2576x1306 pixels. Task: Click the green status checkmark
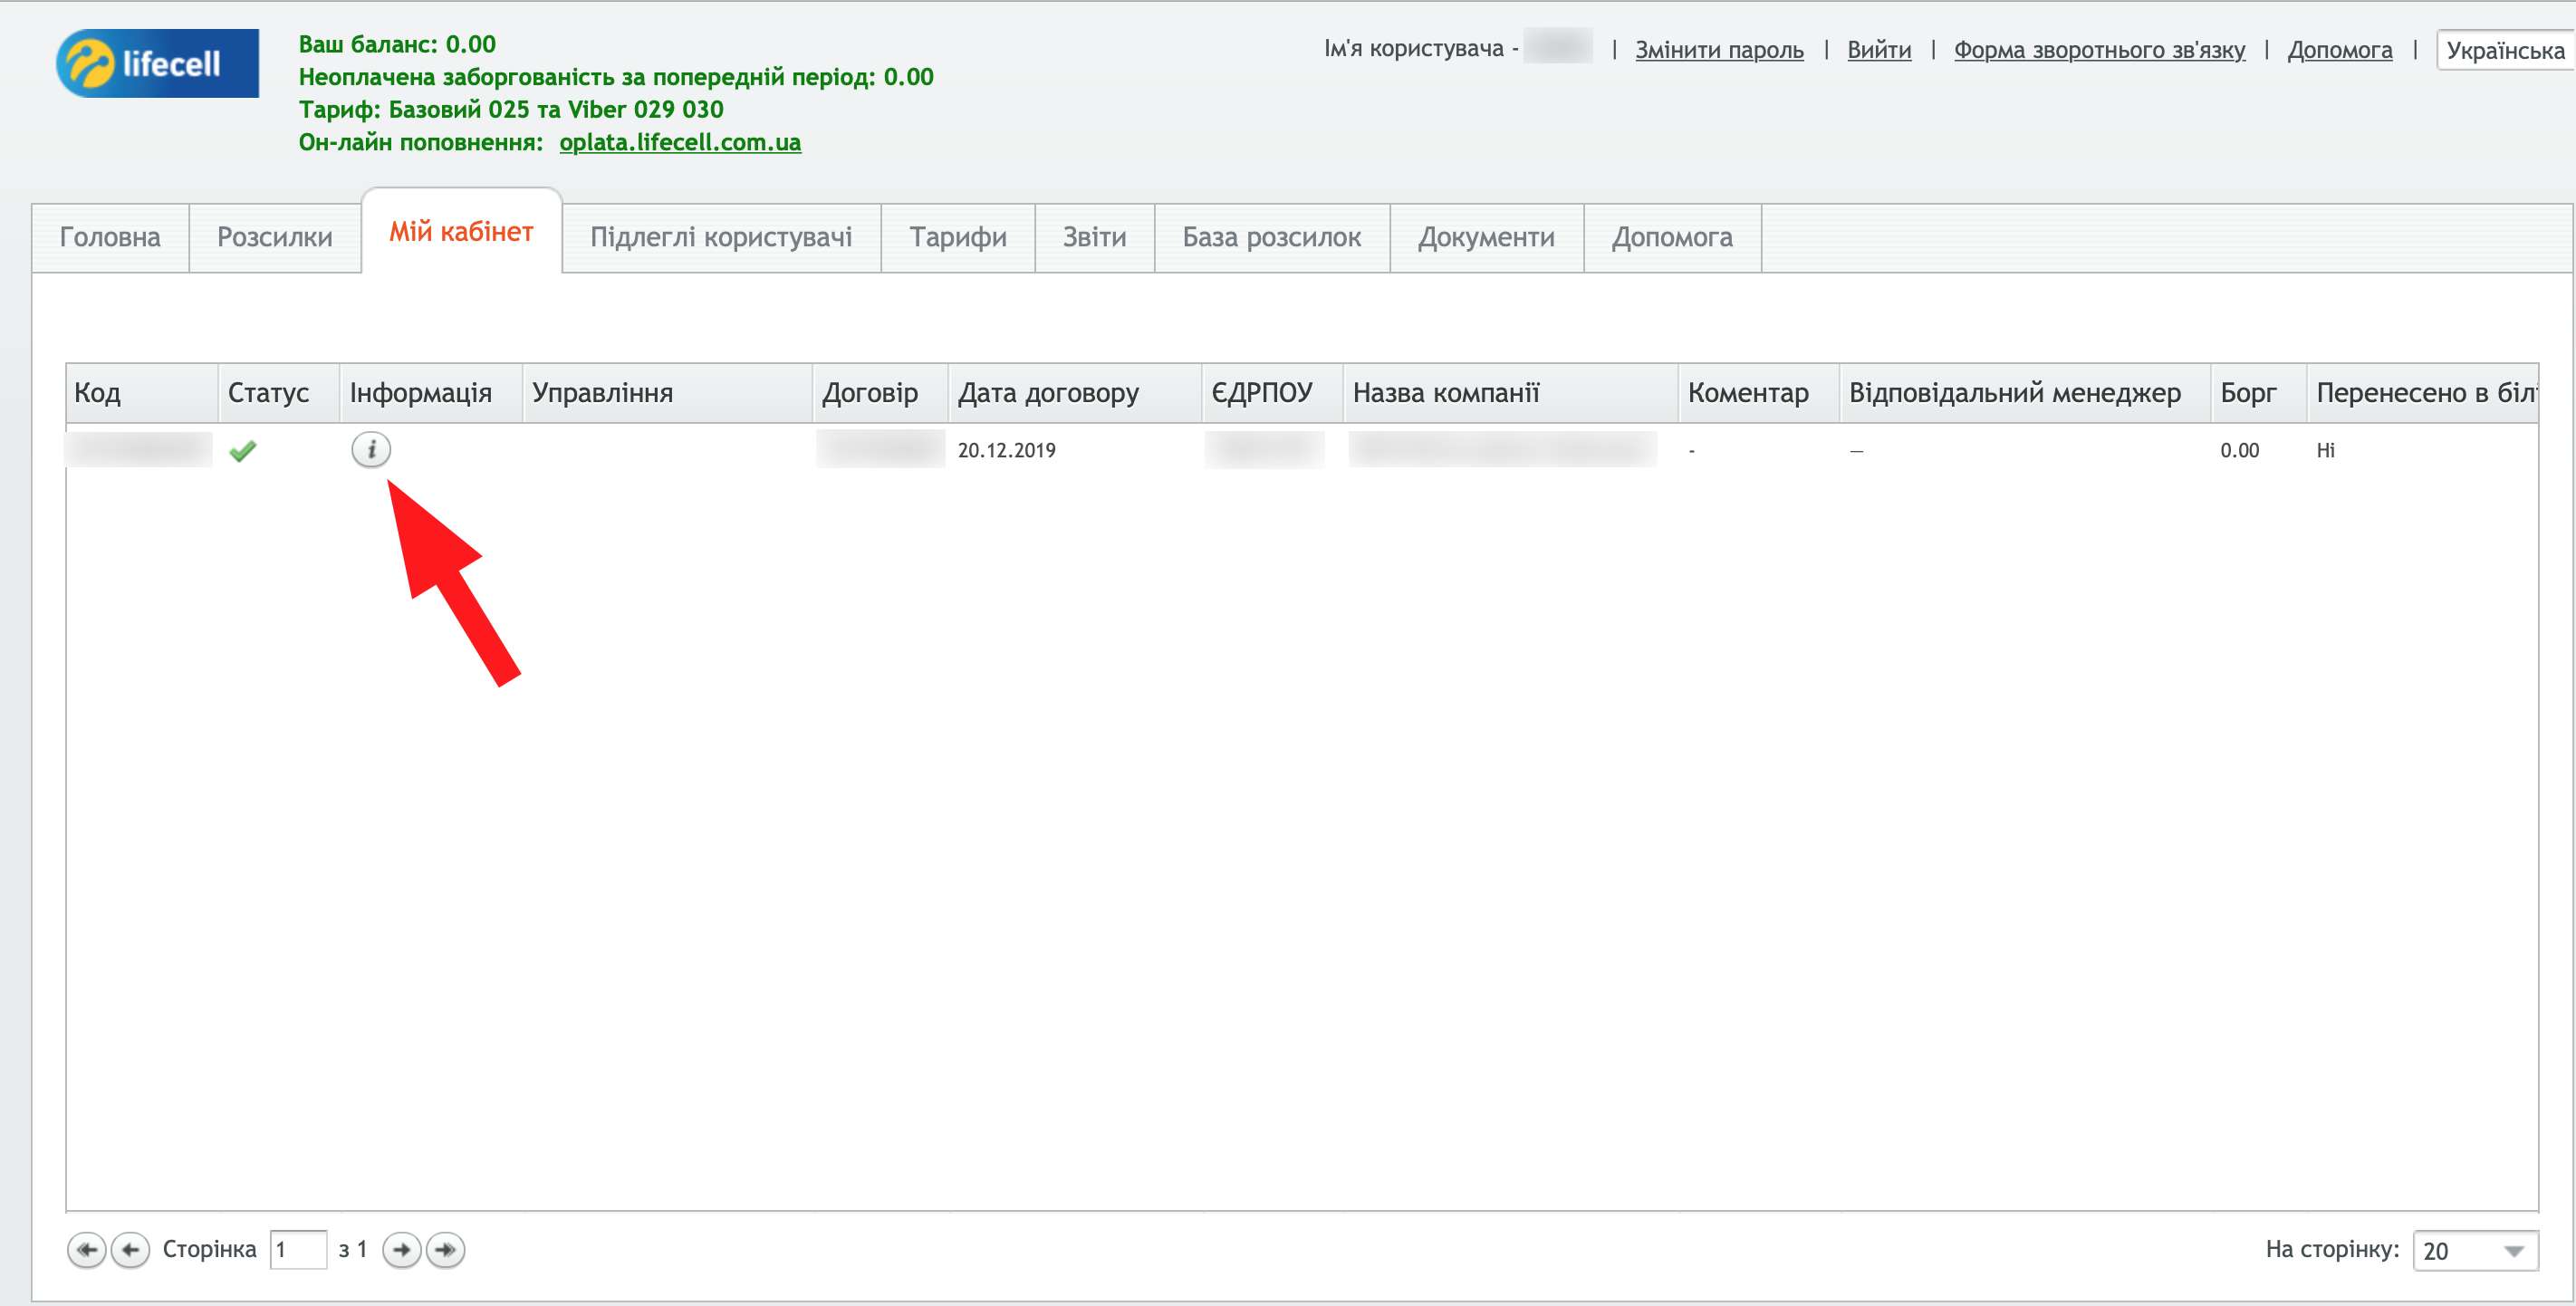(242, 451)
